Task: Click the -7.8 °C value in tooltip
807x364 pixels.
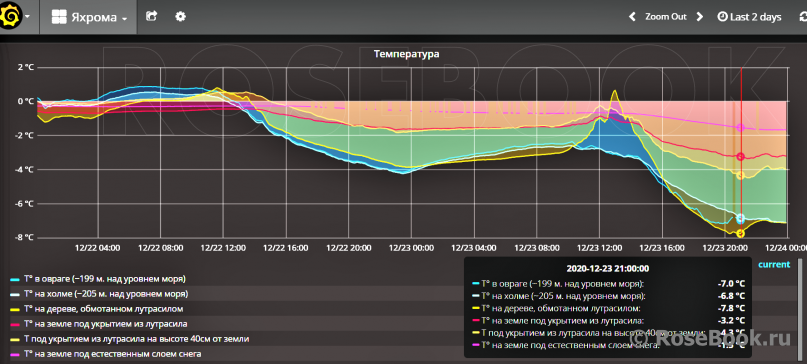Action: point(731,308)
